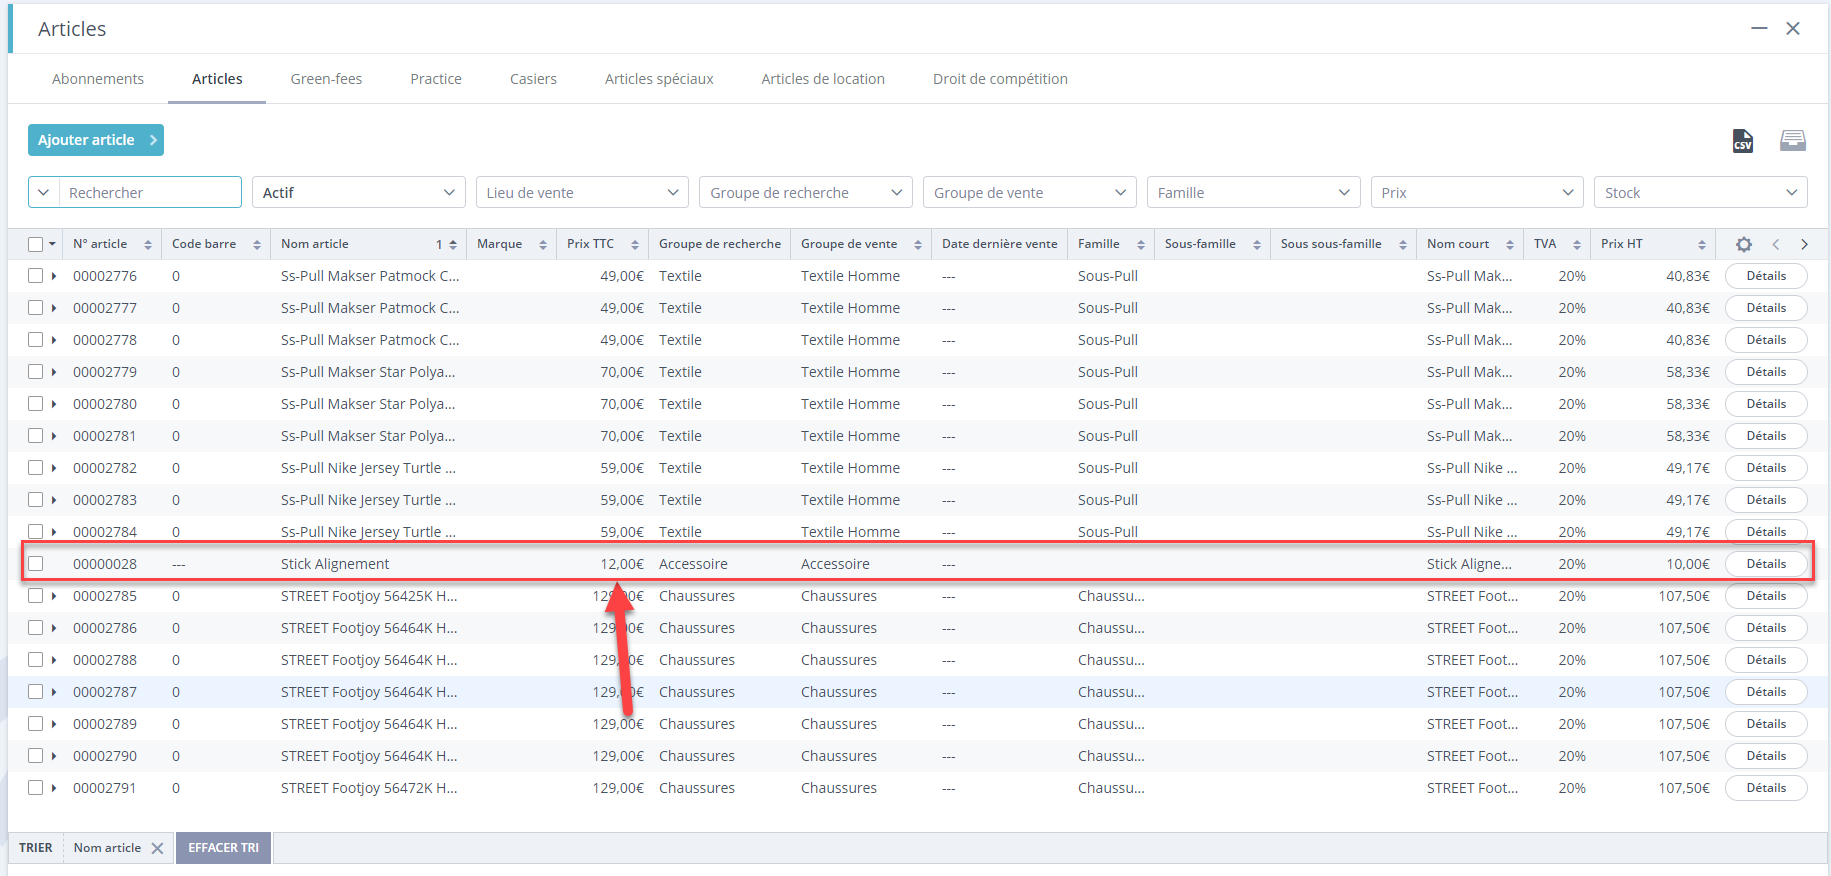Open the search field options chevron

click(x=44, y=192)
